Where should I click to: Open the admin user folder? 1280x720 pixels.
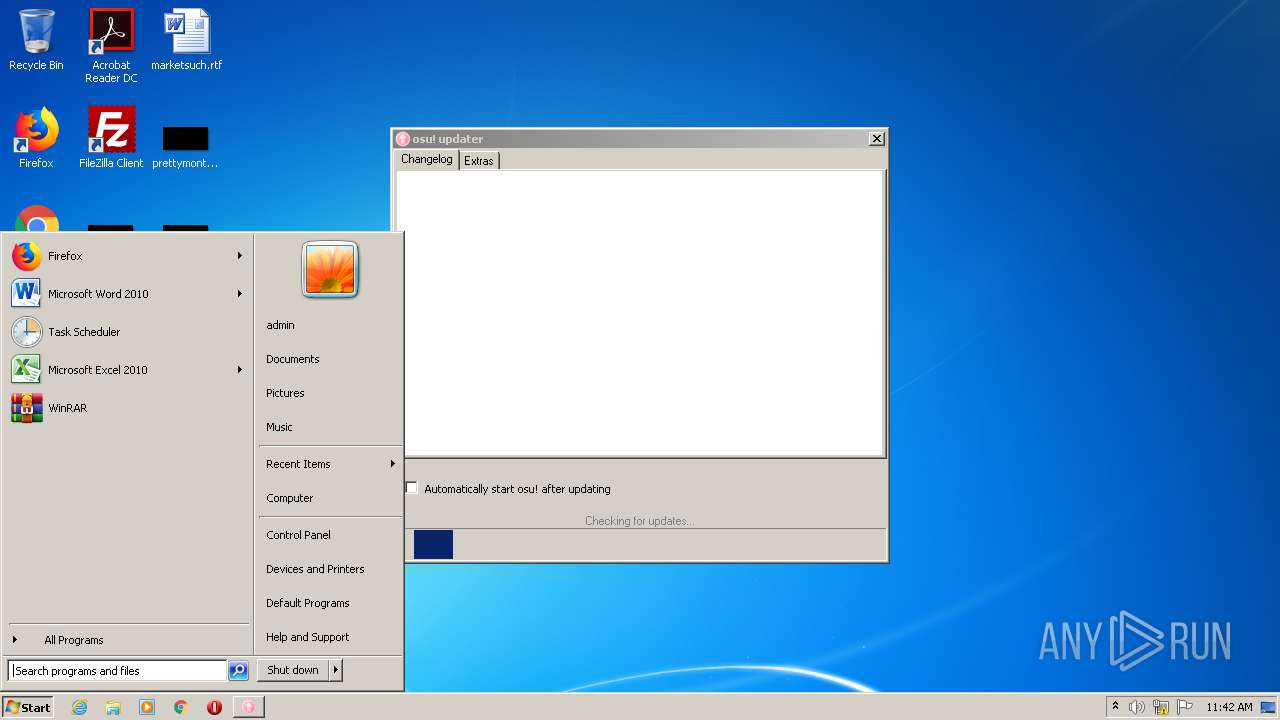tap(329, 325)
